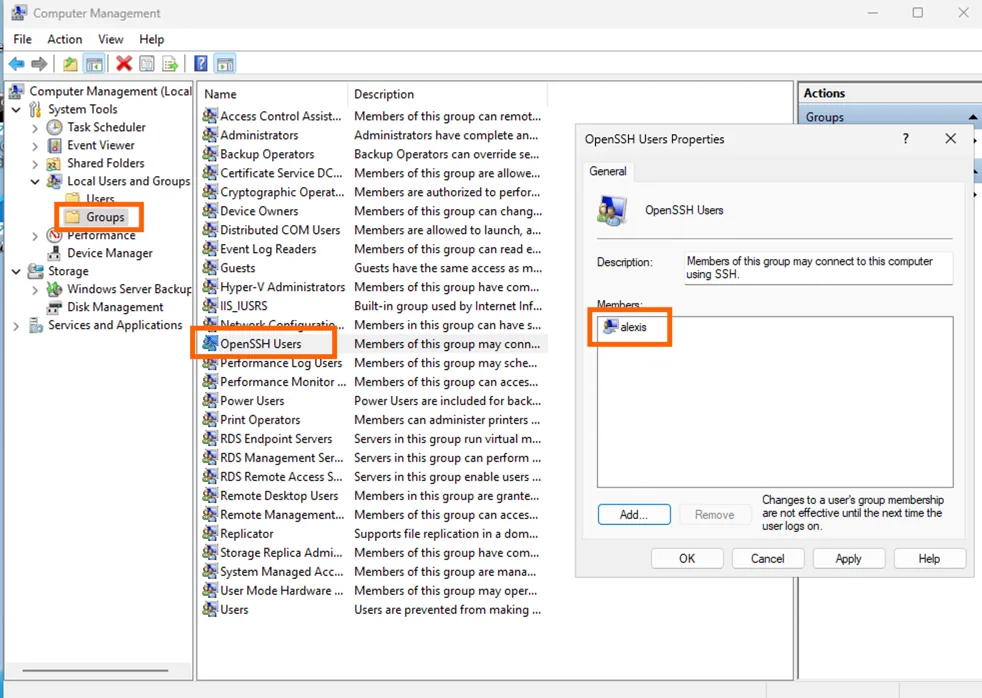The image size is (982, 698).
Task: Click the Apply button
Action: (849, 558)
